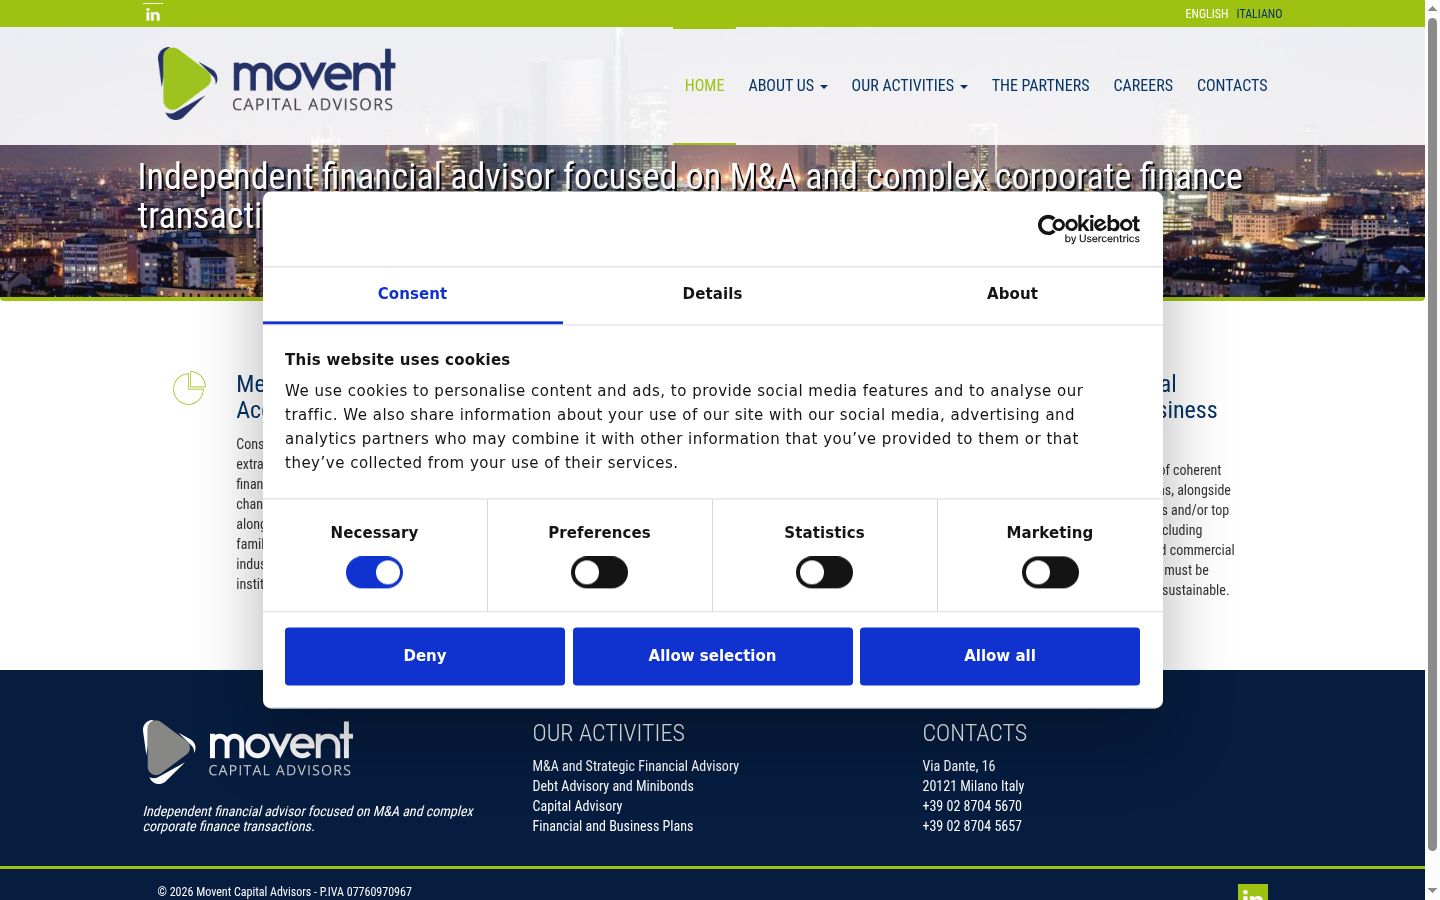Open the CONTACTS nav item

click(1232, 86)
